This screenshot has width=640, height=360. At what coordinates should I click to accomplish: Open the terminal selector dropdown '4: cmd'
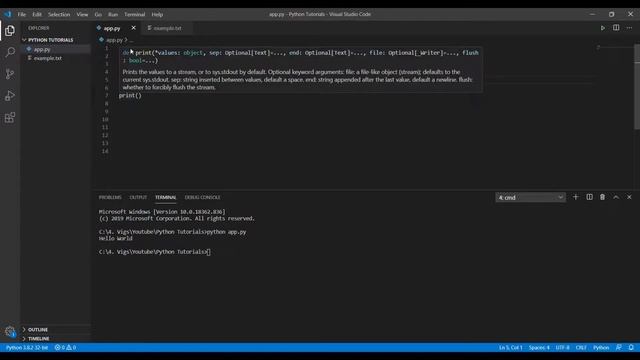pyautogui.click(x=530, y=198)
